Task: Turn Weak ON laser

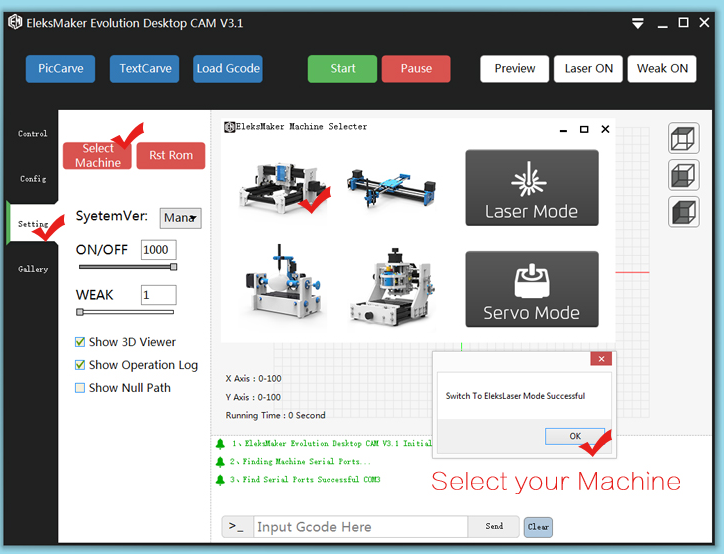Action: (x=662, y=69)
